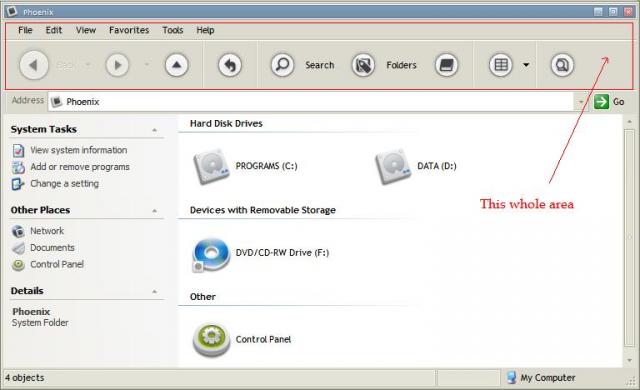Click the Other group header
Image resolution: width=640 pixels, height=390 pixels.
(202, 297)
